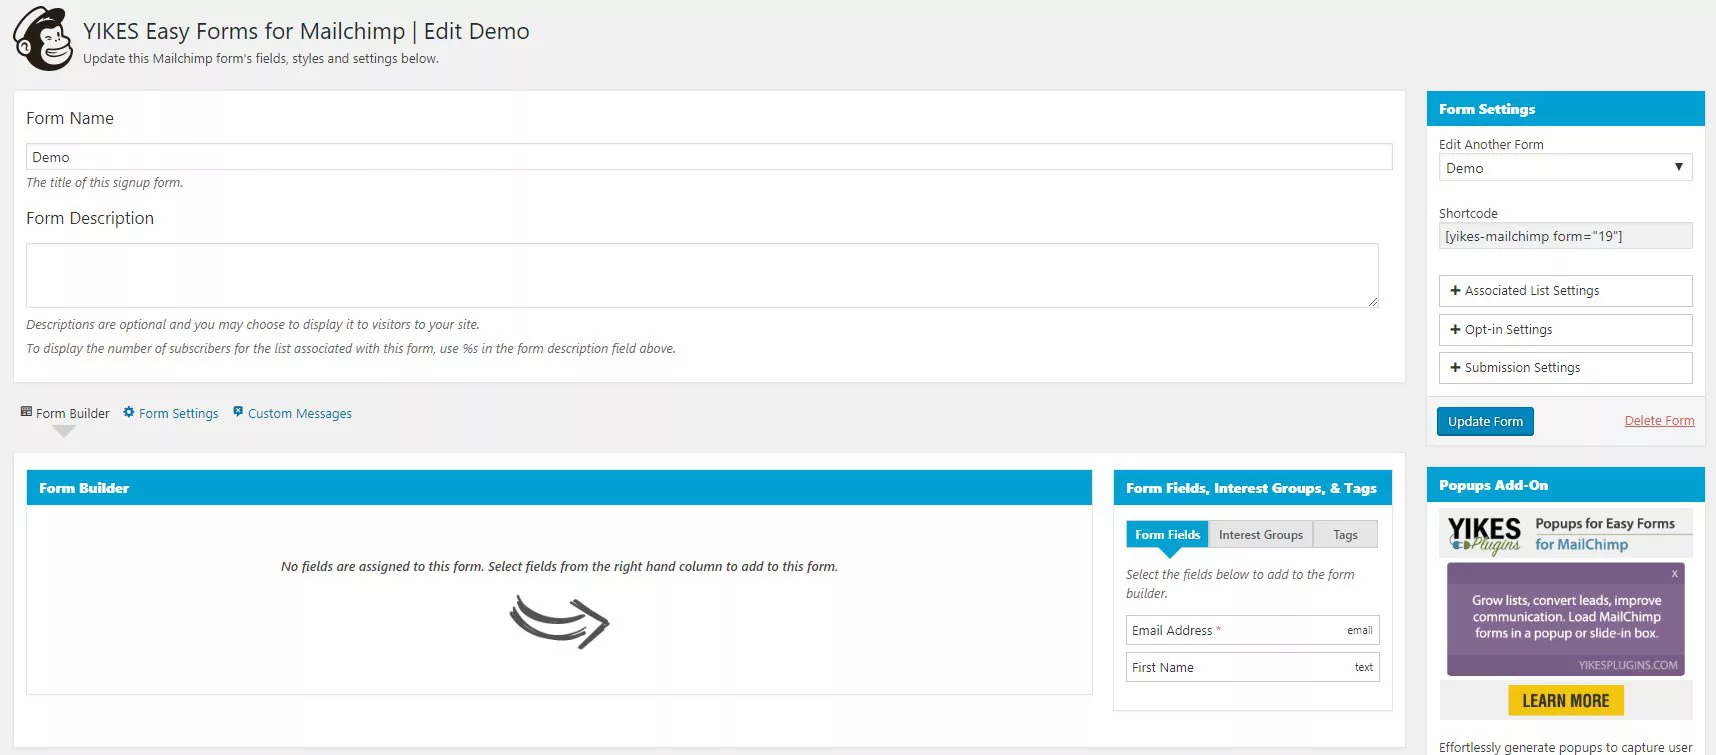Open the Edit Another Form dropdown

pos(1565,168)
